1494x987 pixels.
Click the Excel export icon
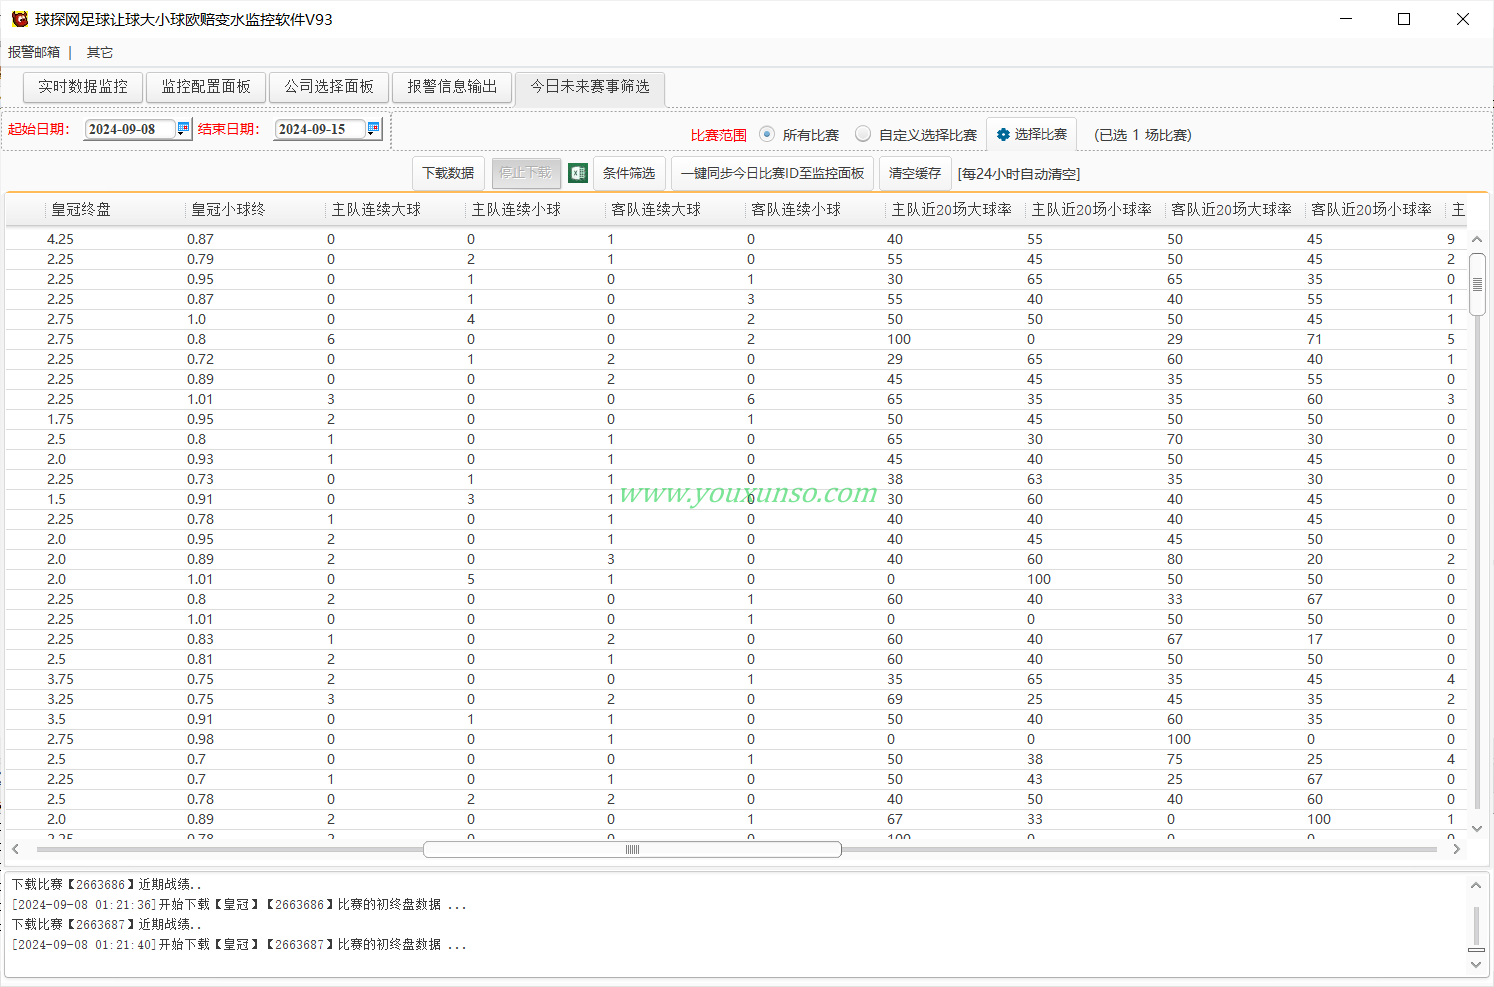tap(578, 173)
